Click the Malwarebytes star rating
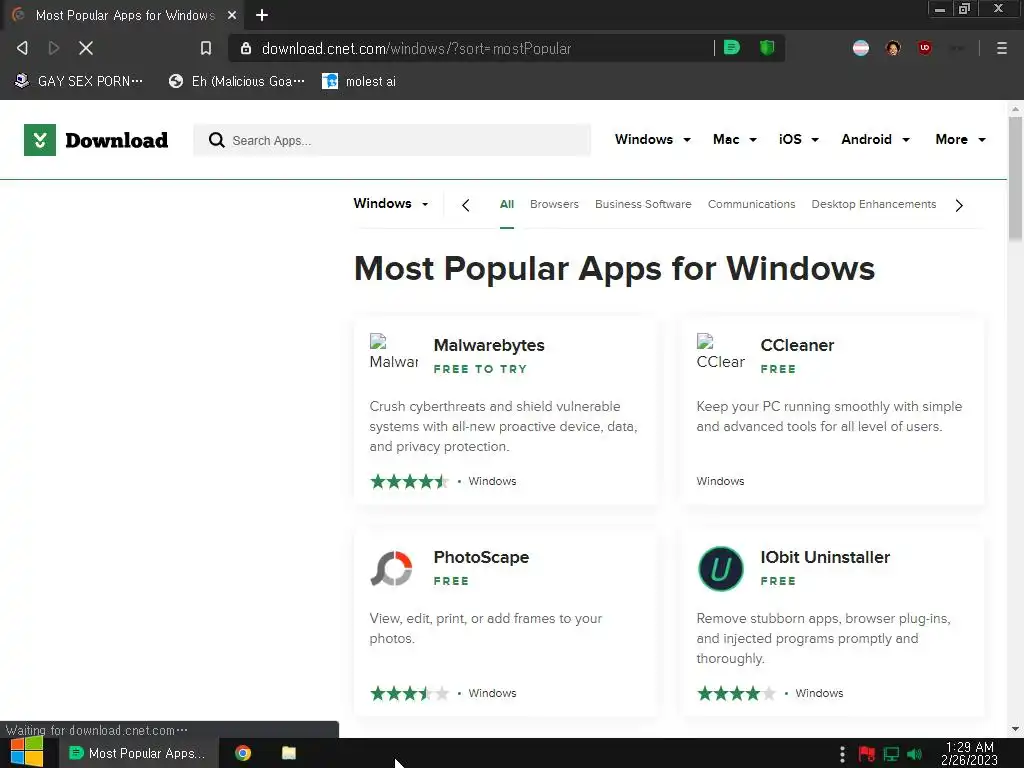This screenshot has width=1024, height=768. click(x=409, y=481)
